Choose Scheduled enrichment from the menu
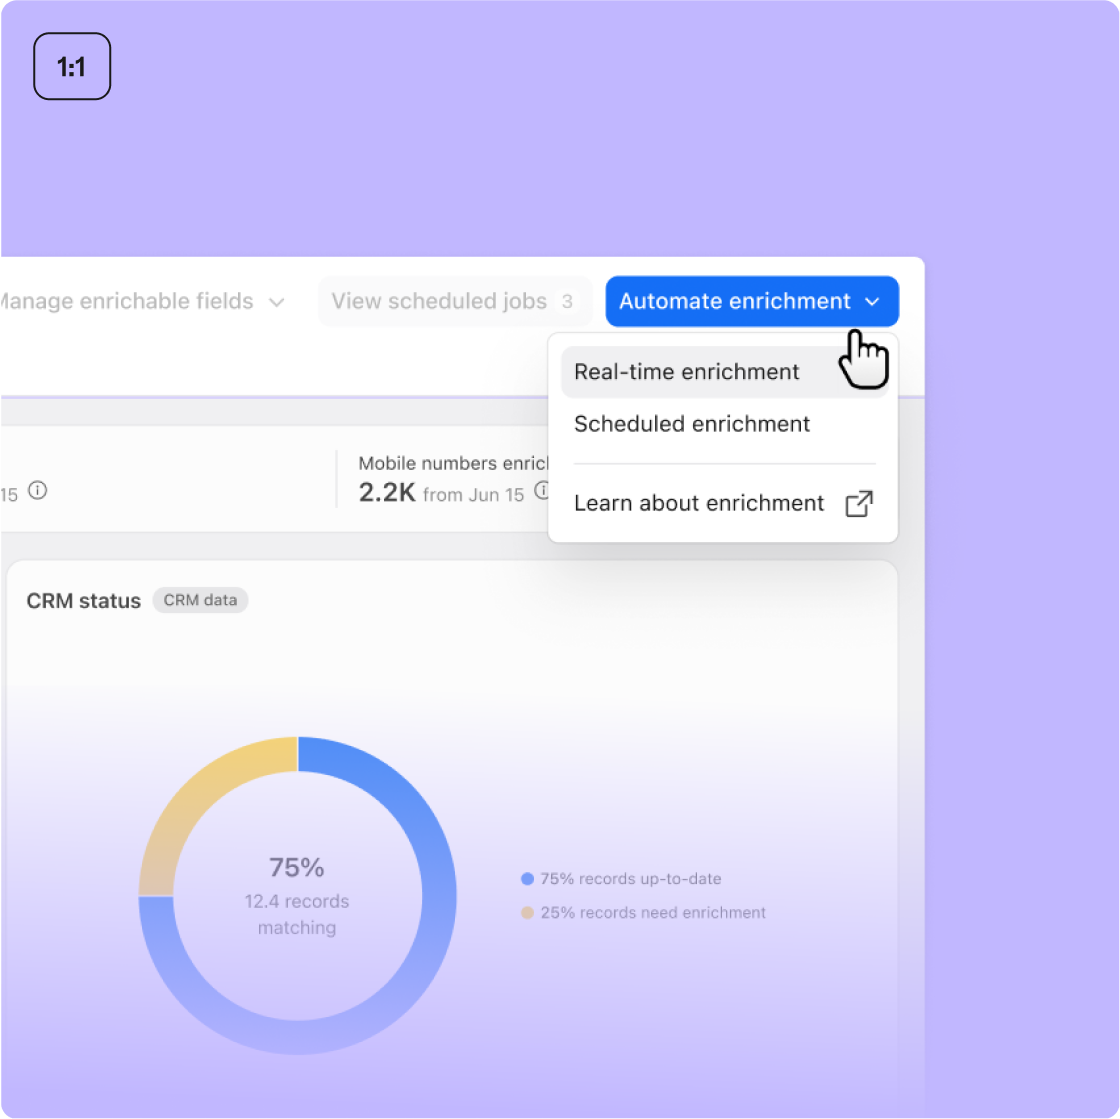The width and height of the screenshot is (1120, 1119). [x=691, y=424]
